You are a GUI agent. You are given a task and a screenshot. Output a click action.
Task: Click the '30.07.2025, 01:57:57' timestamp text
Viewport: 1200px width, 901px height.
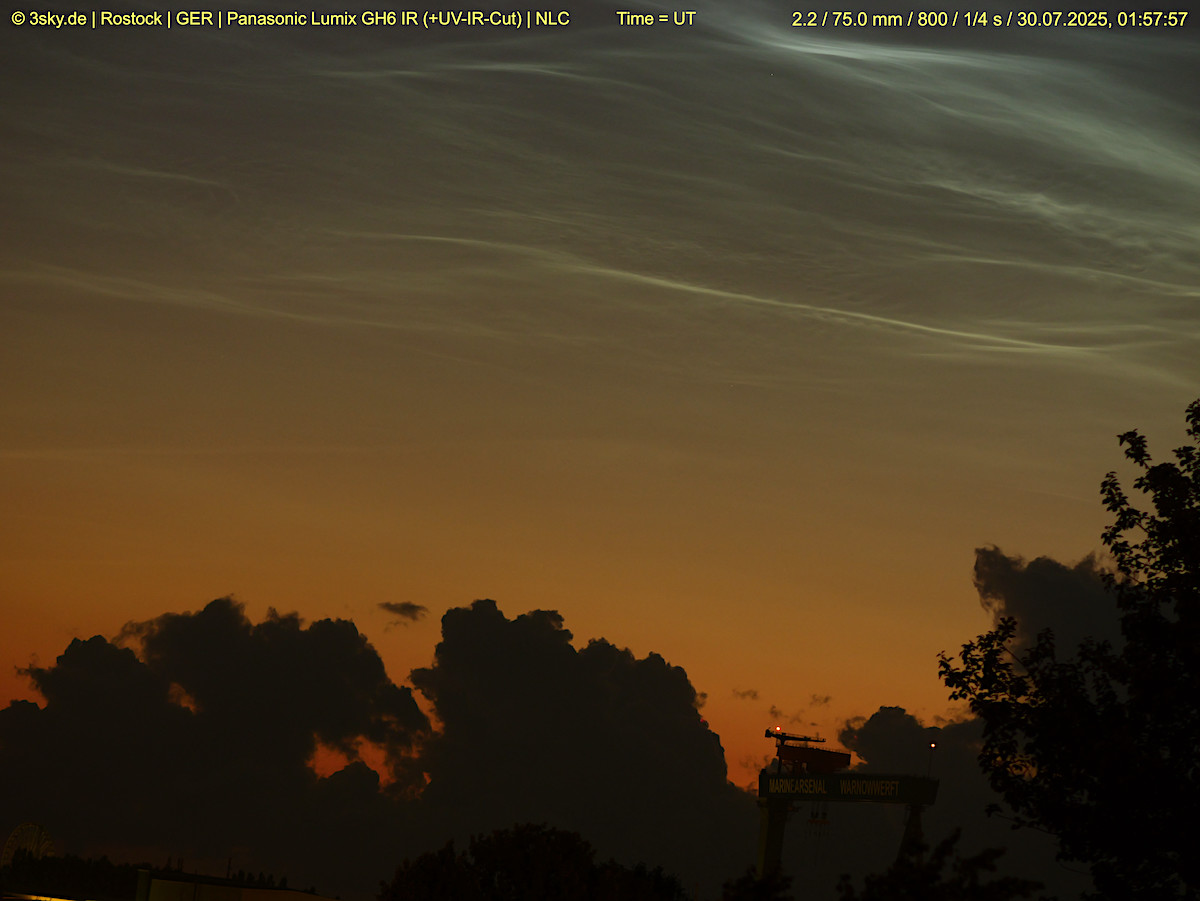1102,19
